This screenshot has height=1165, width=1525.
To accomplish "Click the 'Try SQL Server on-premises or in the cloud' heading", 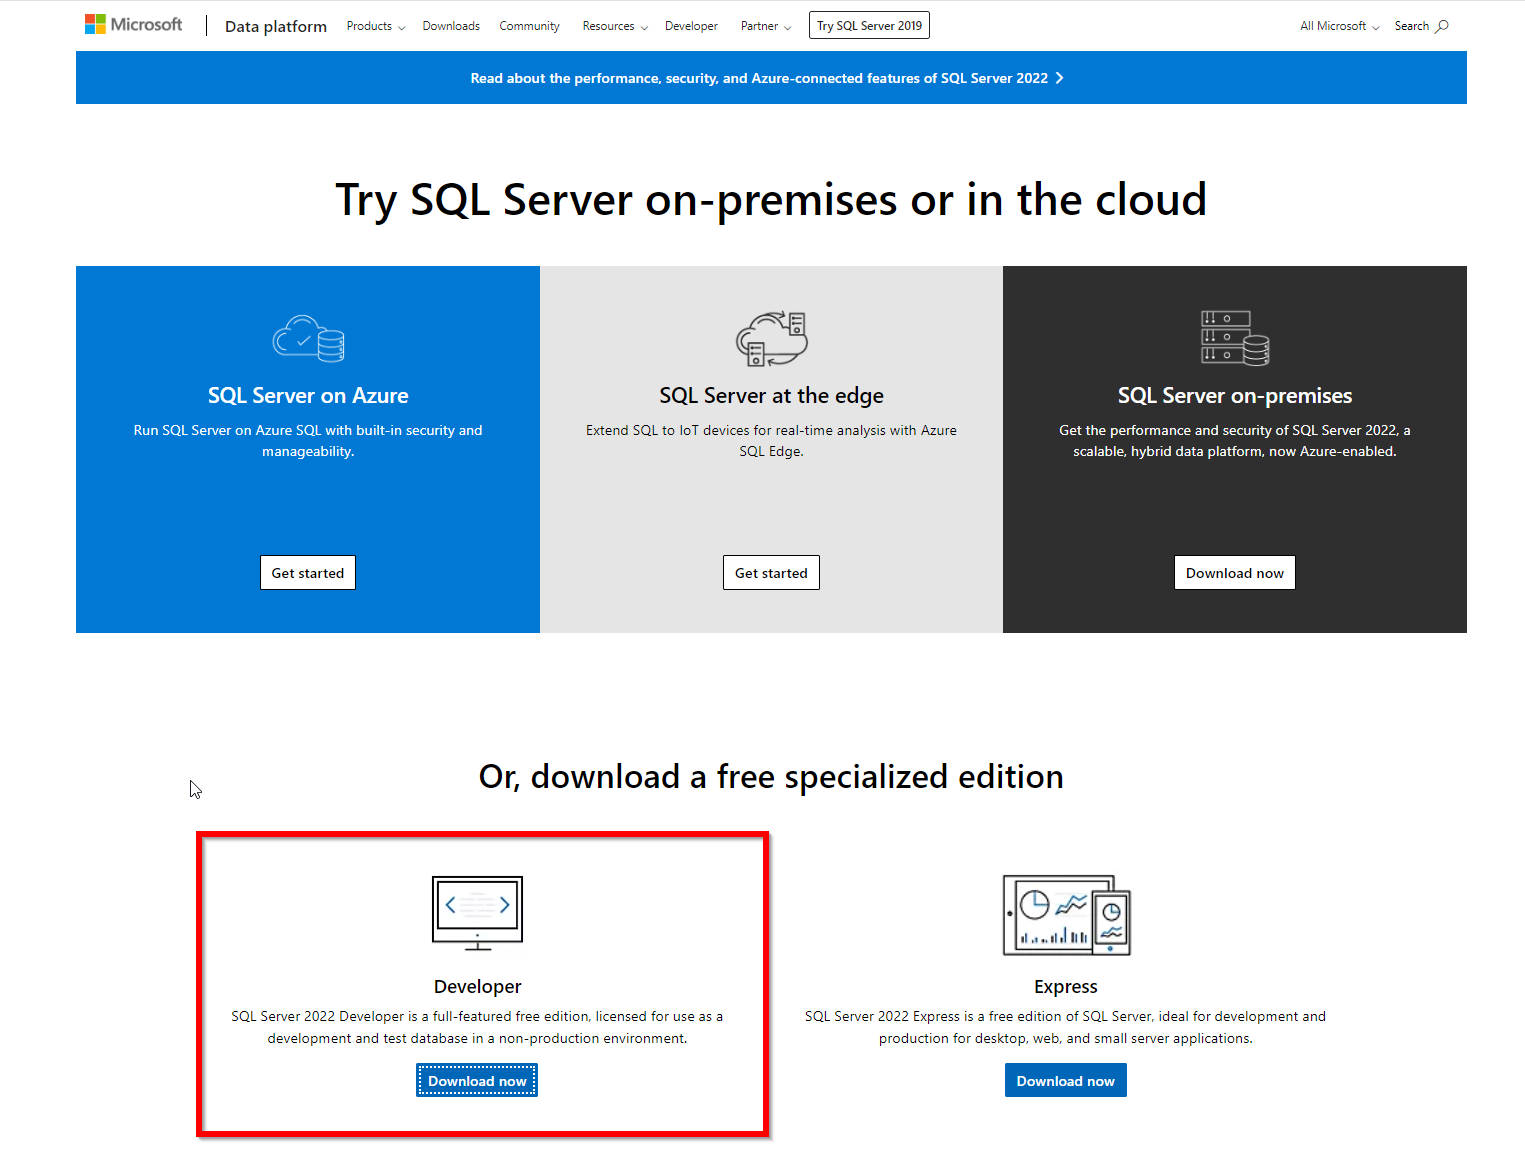I will [x=771, y=200].
